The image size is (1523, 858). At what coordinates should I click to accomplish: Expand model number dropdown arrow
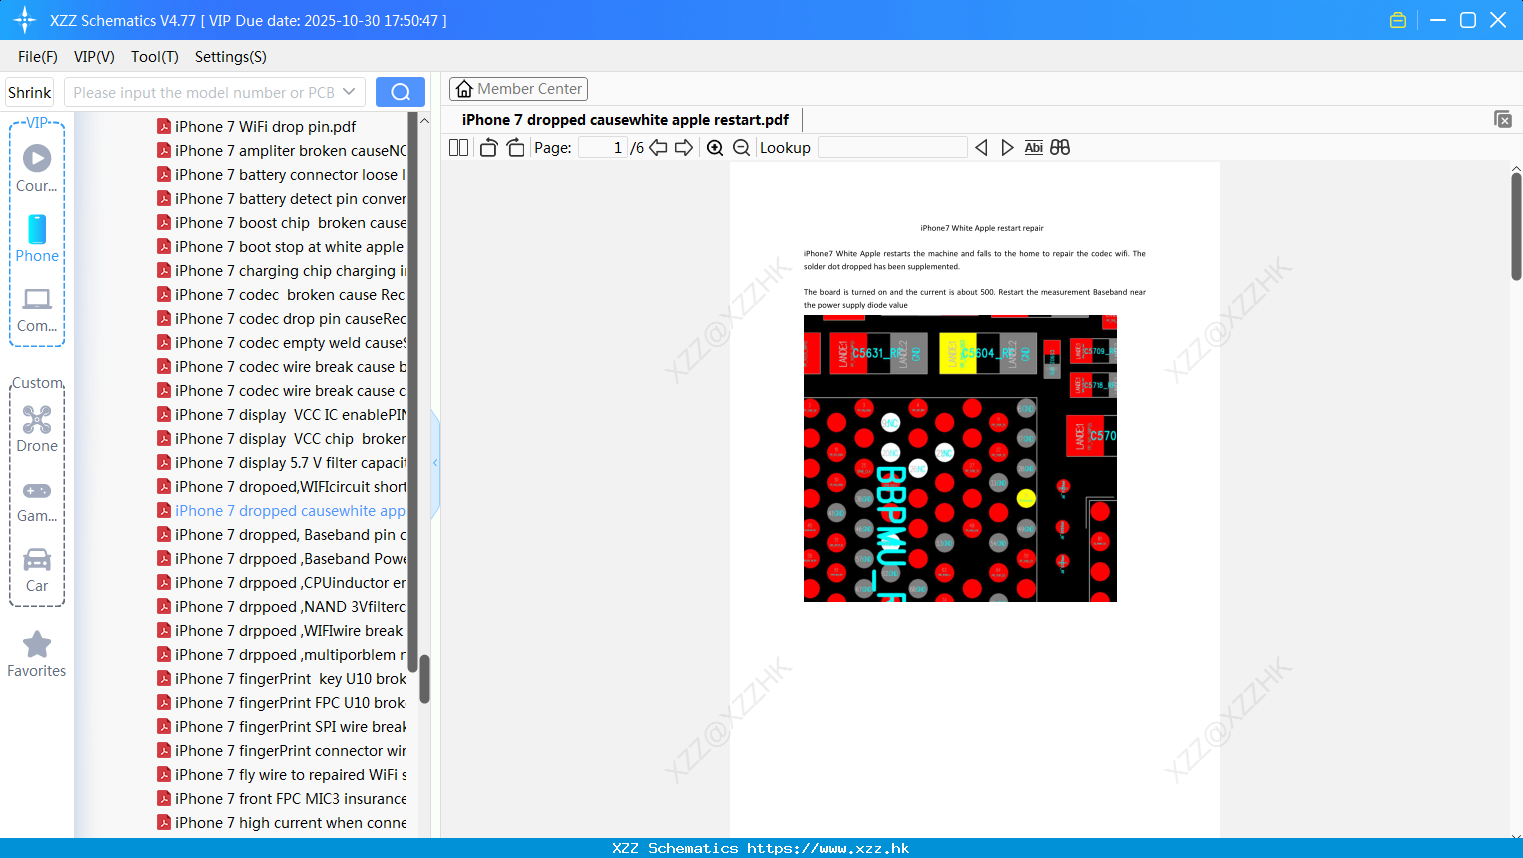(x=349, y=92)
